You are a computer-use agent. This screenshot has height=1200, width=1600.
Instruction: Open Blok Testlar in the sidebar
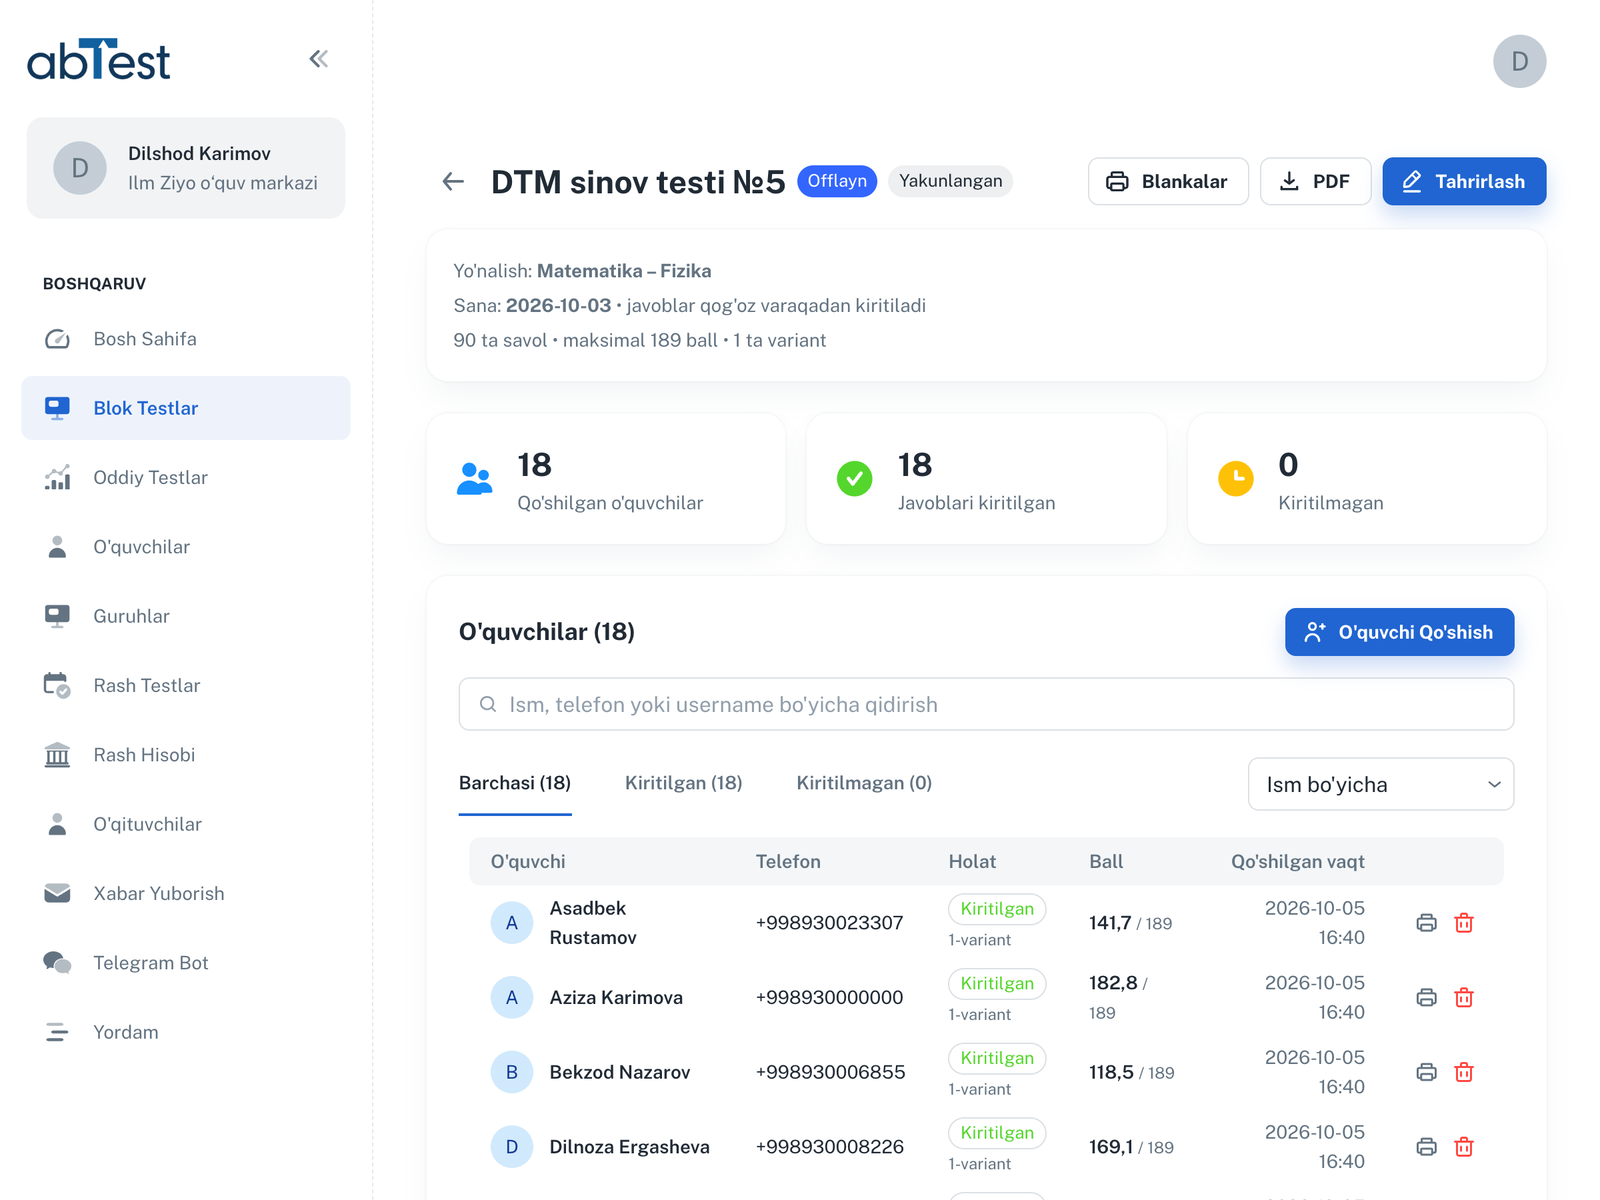[x=186, y=408]
